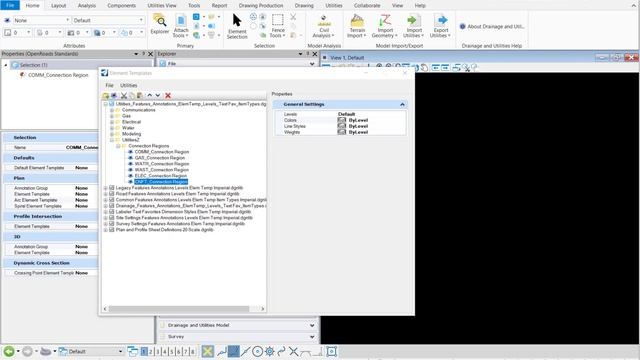
Task: Expand the Electrical folder
Action: [111, 122]
